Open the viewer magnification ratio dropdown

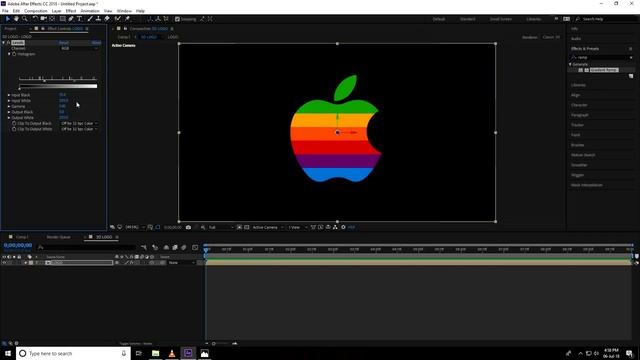pyautogui.click(x=135, y=227)
